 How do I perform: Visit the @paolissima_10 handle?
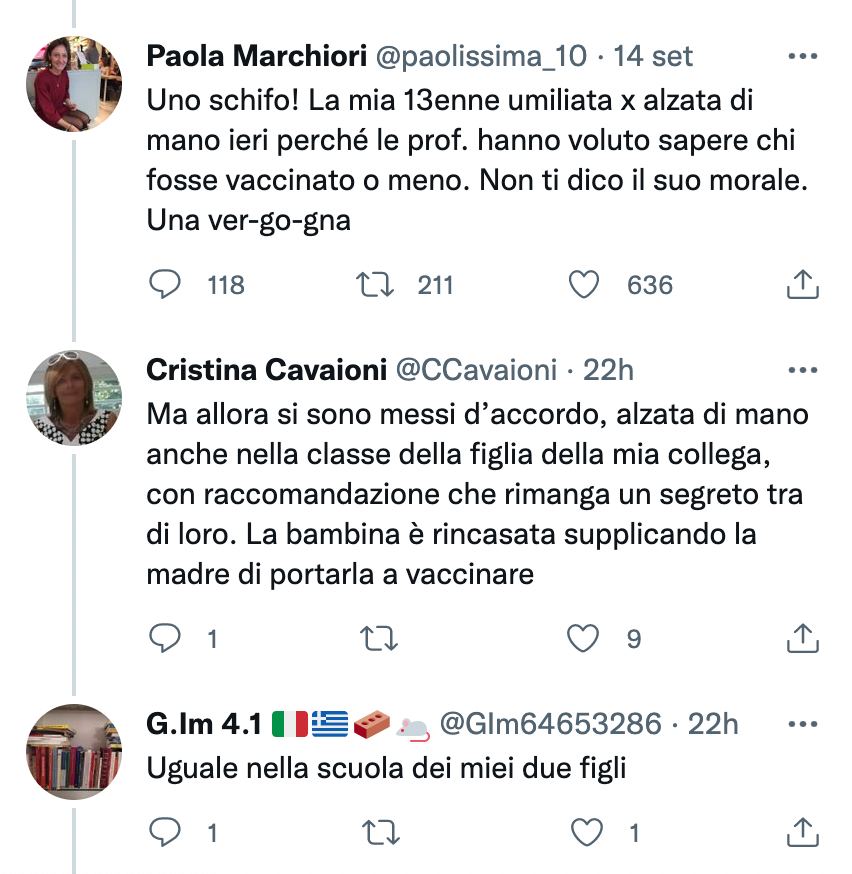[481, 56]
